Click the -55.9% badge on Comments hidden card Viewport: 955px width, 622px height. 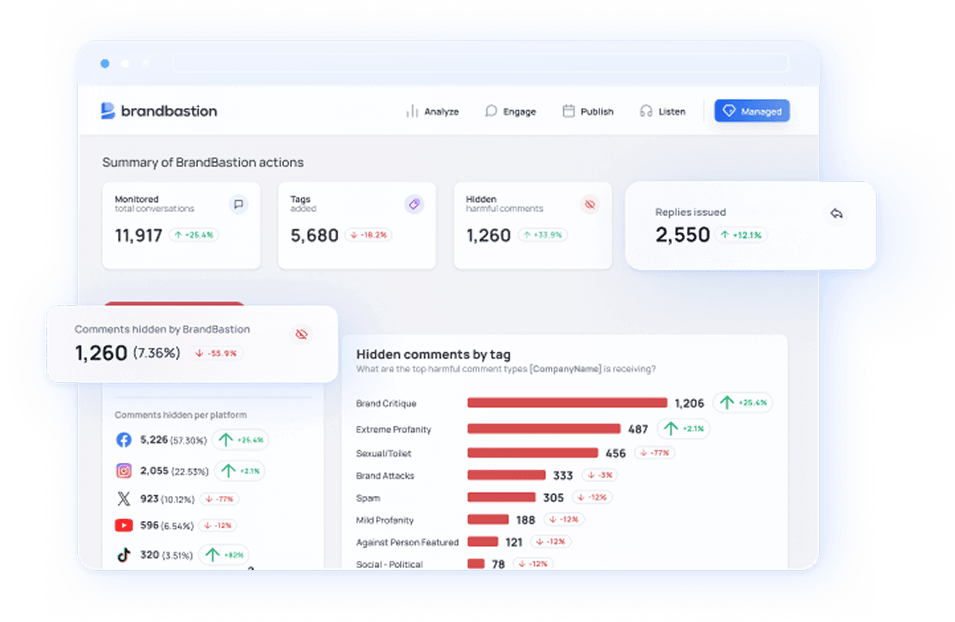[216, 353]
